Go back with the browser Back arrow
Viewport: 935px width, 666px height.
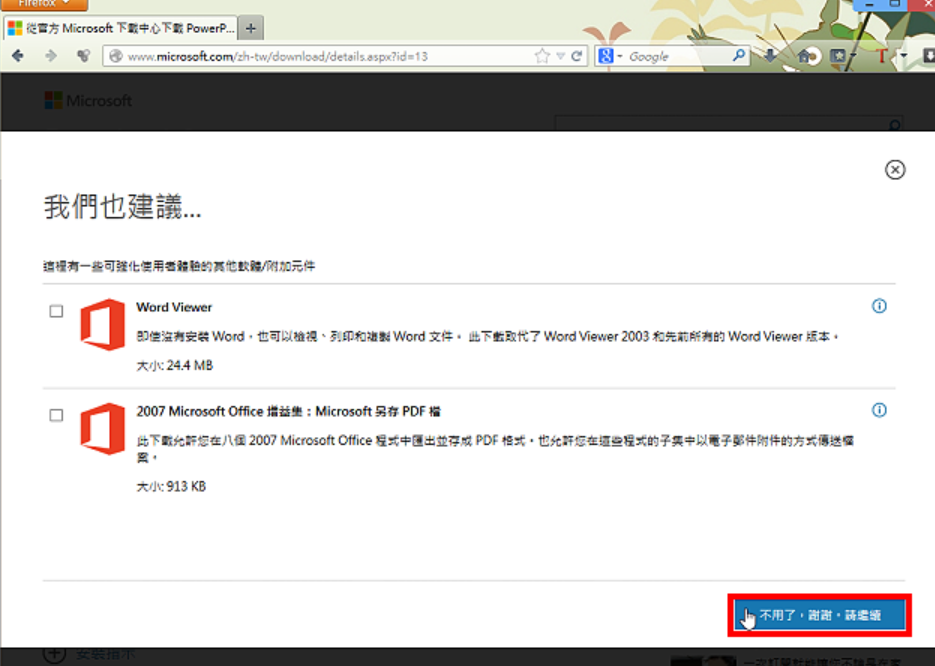tap(18, 56)
